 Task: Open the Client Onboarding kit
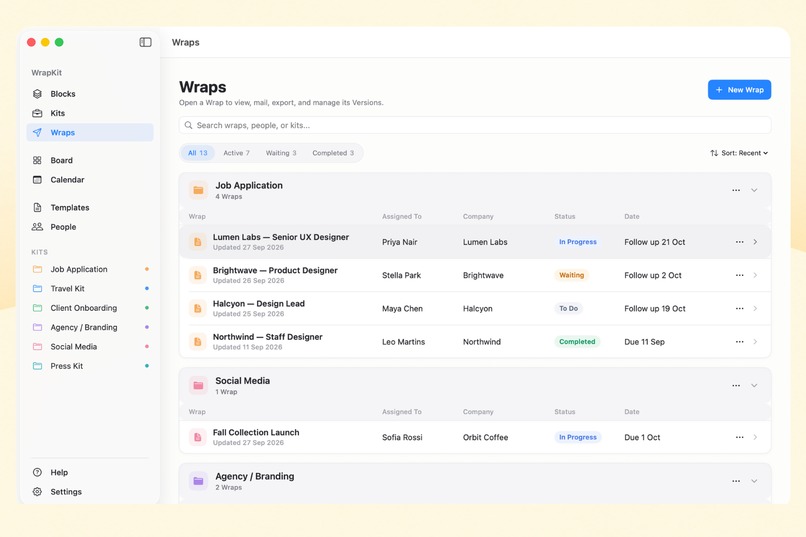pyautogui.click(x=90, y=308)
